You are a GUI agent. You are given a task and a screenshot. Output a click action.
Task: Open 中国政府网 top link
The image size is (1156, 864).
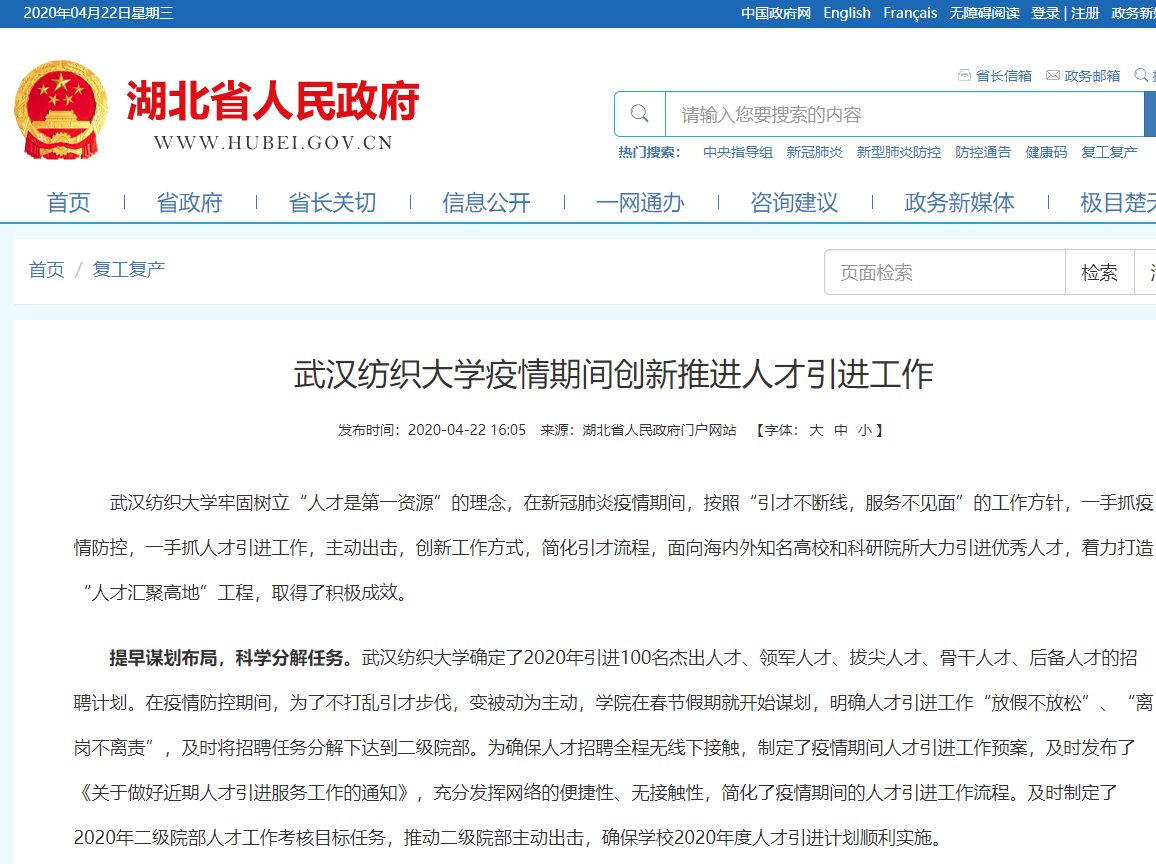776,13
